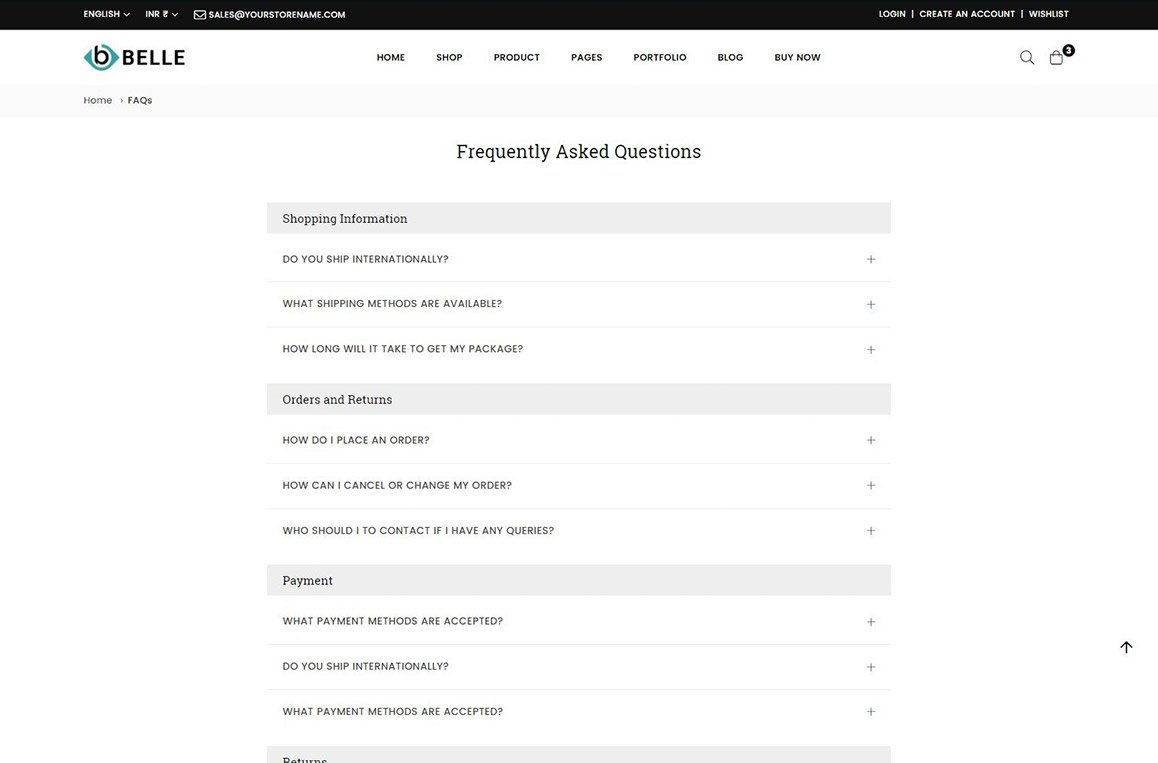This screenshot has width=1158, height=763.
Task: Click the Belle logo
Action: click(x=133, y=57)
